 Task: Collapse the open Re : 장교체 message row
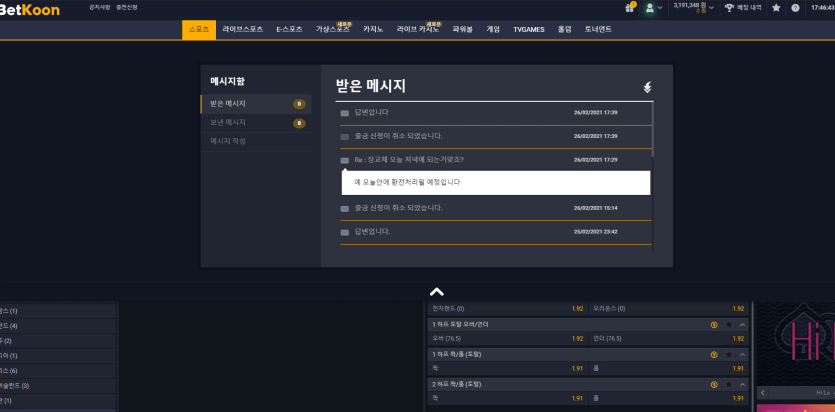(x=496, y=160)
